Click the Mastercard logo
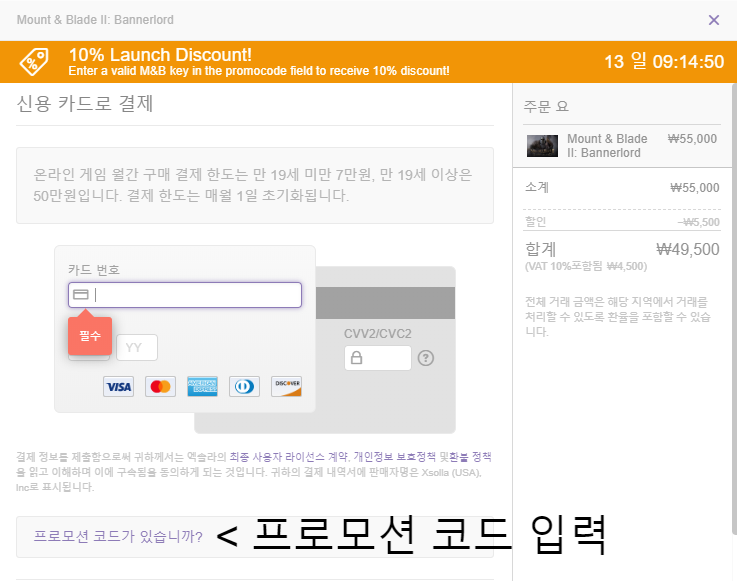Viewport: 737px width, 581px height. click(160, 386)
